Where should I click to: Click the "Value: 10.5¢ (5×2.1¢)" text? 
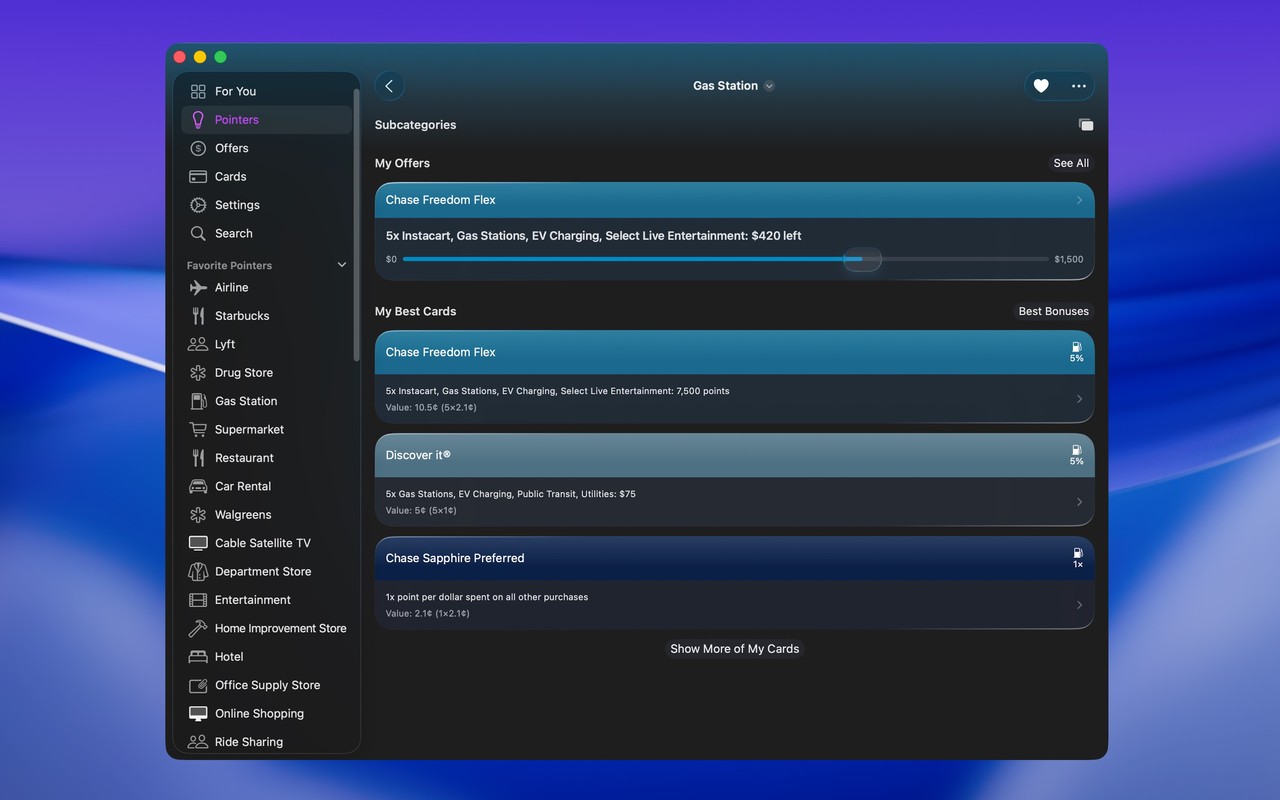coord(431,408)
